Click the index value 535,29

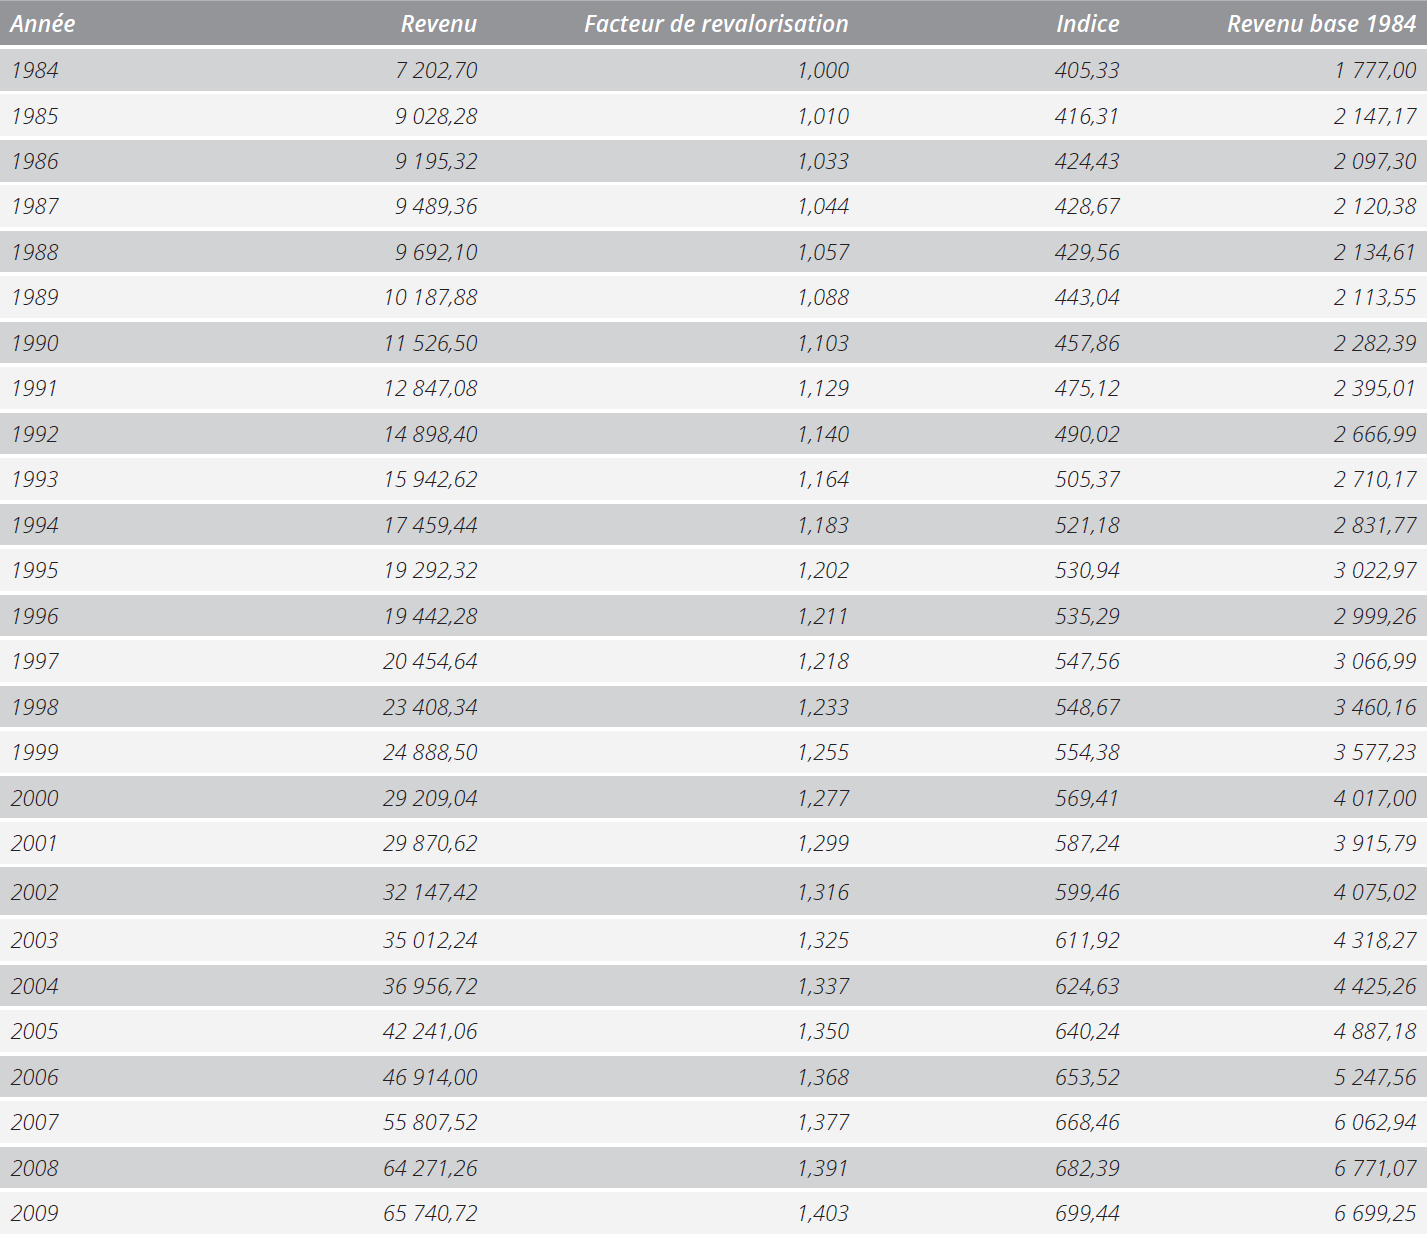[1087, 616]
